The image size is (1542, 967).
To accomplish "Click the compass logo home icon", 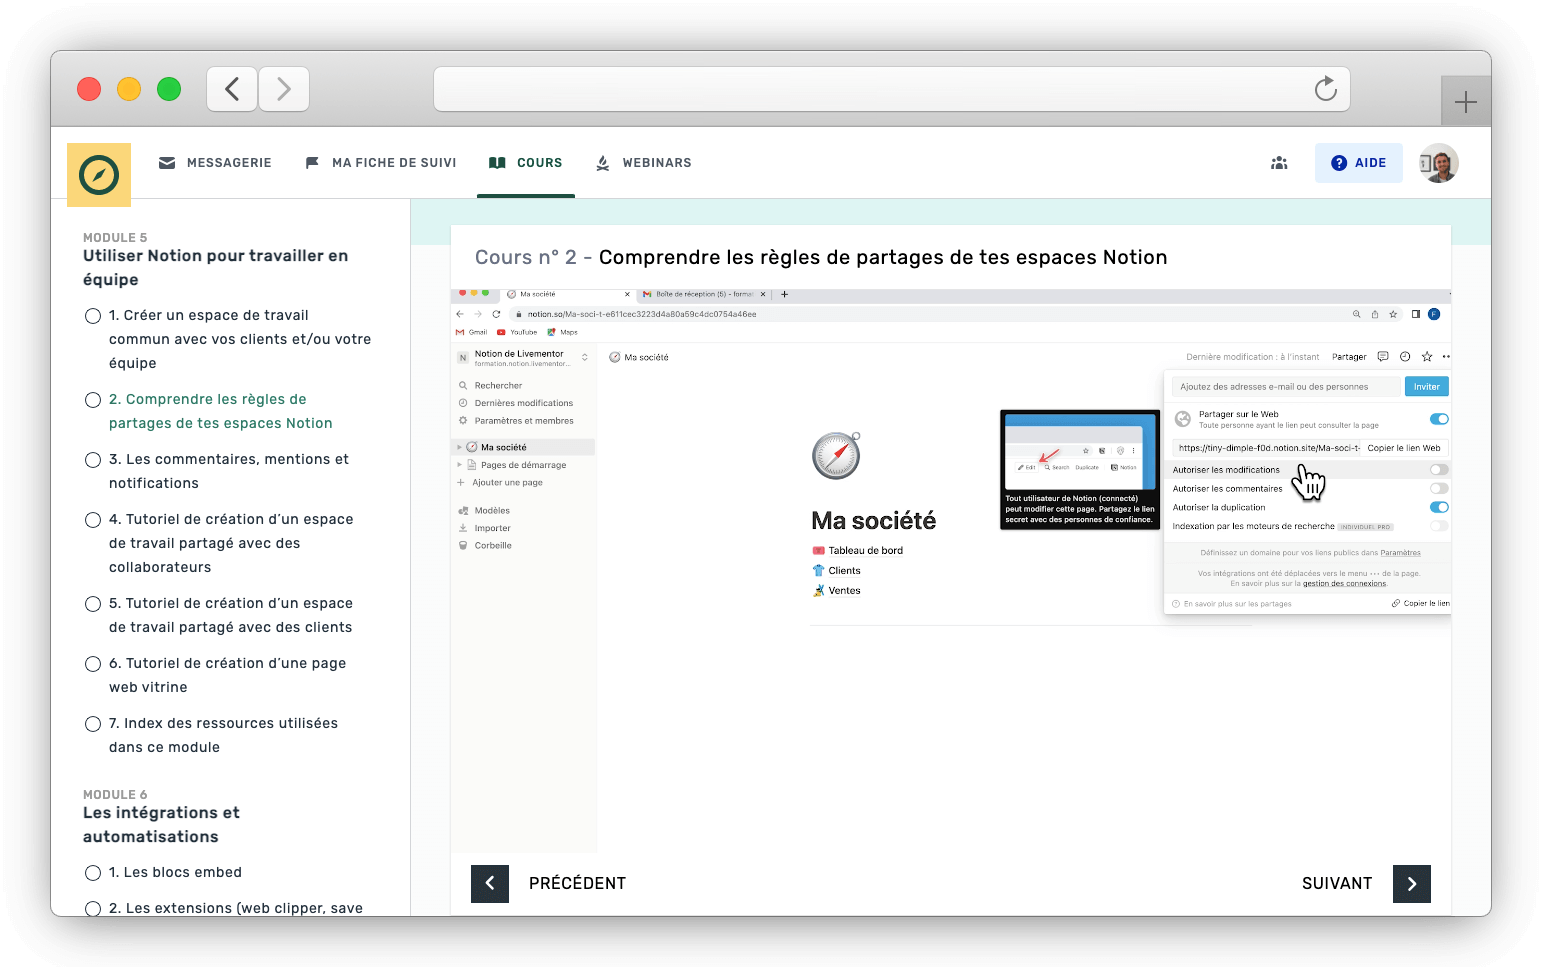I will point(99,175).
